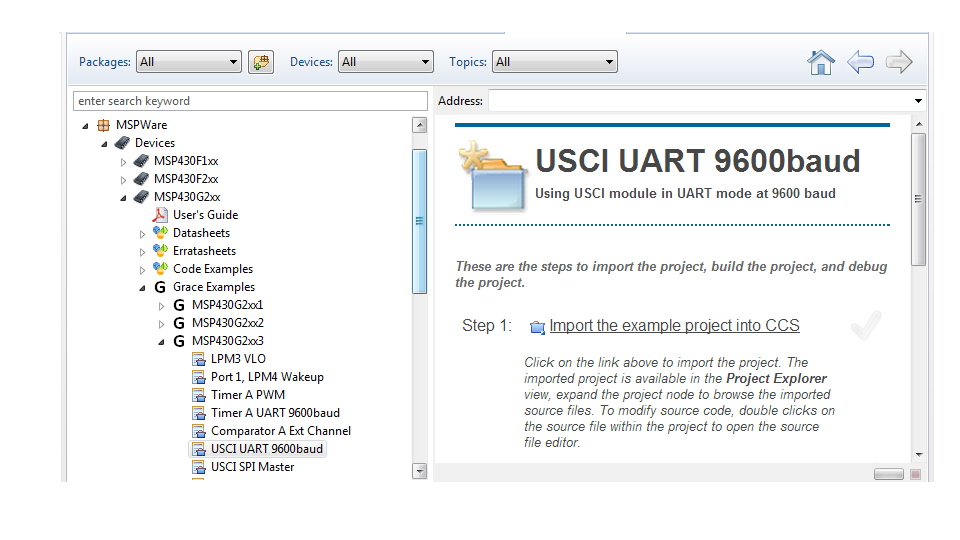Click the Code Examples icon
This screenshot has height=540, width=960.
(x=160, y=269)
